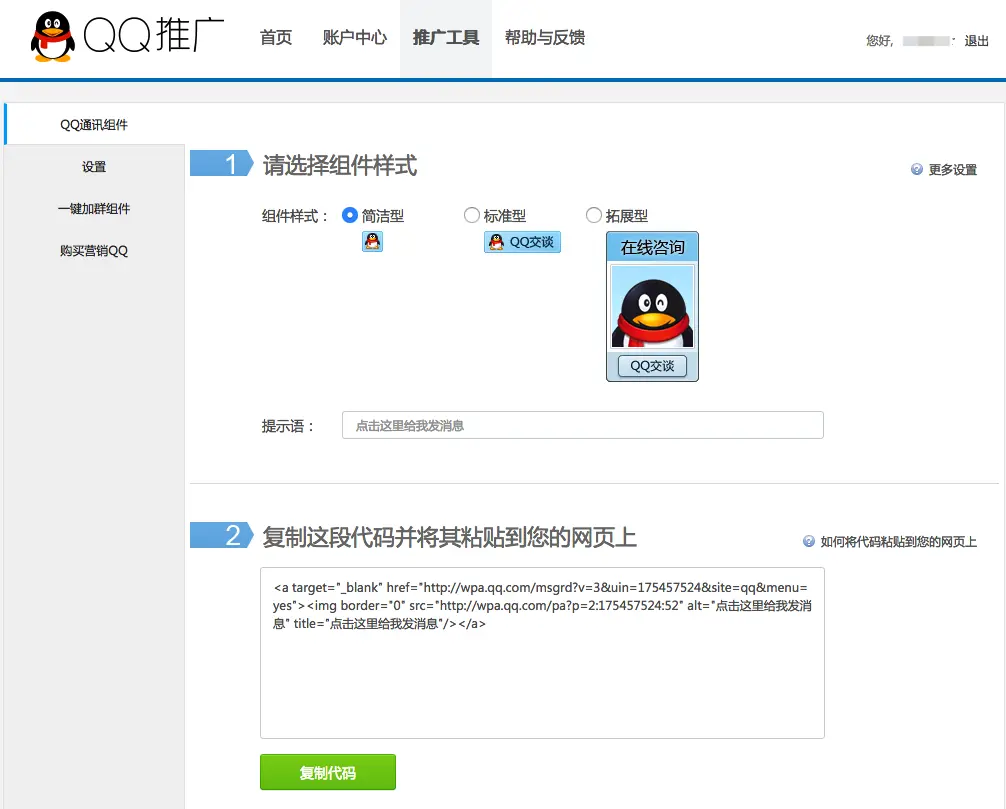Select the 标准型 component style
This screenshot has width=1006, height=809.
pos(471,215)
